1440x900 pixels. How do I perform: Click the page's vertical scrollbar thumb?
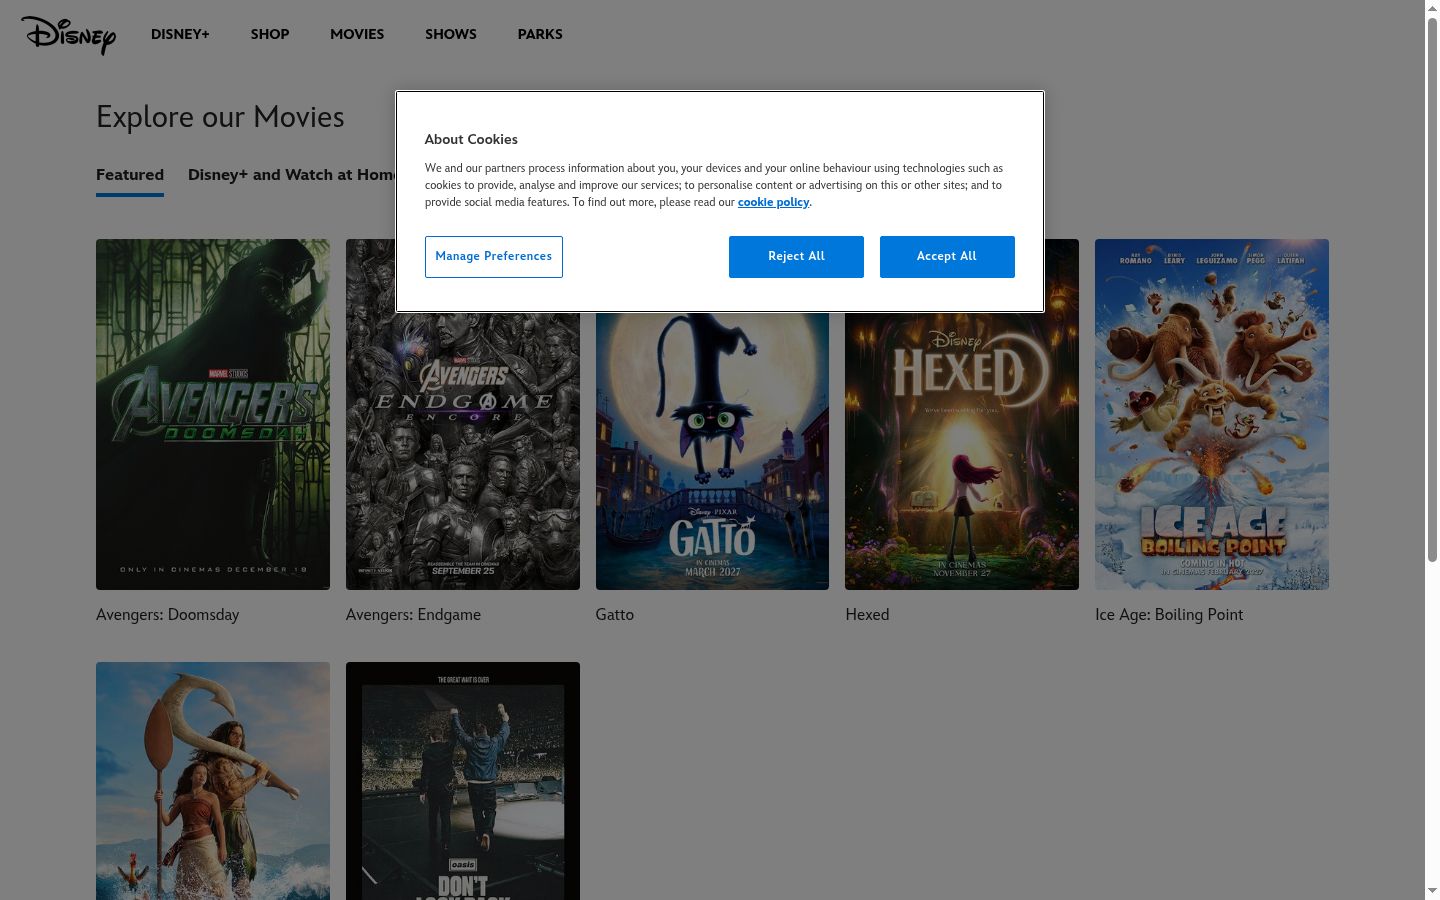[x=1432, y=290]
